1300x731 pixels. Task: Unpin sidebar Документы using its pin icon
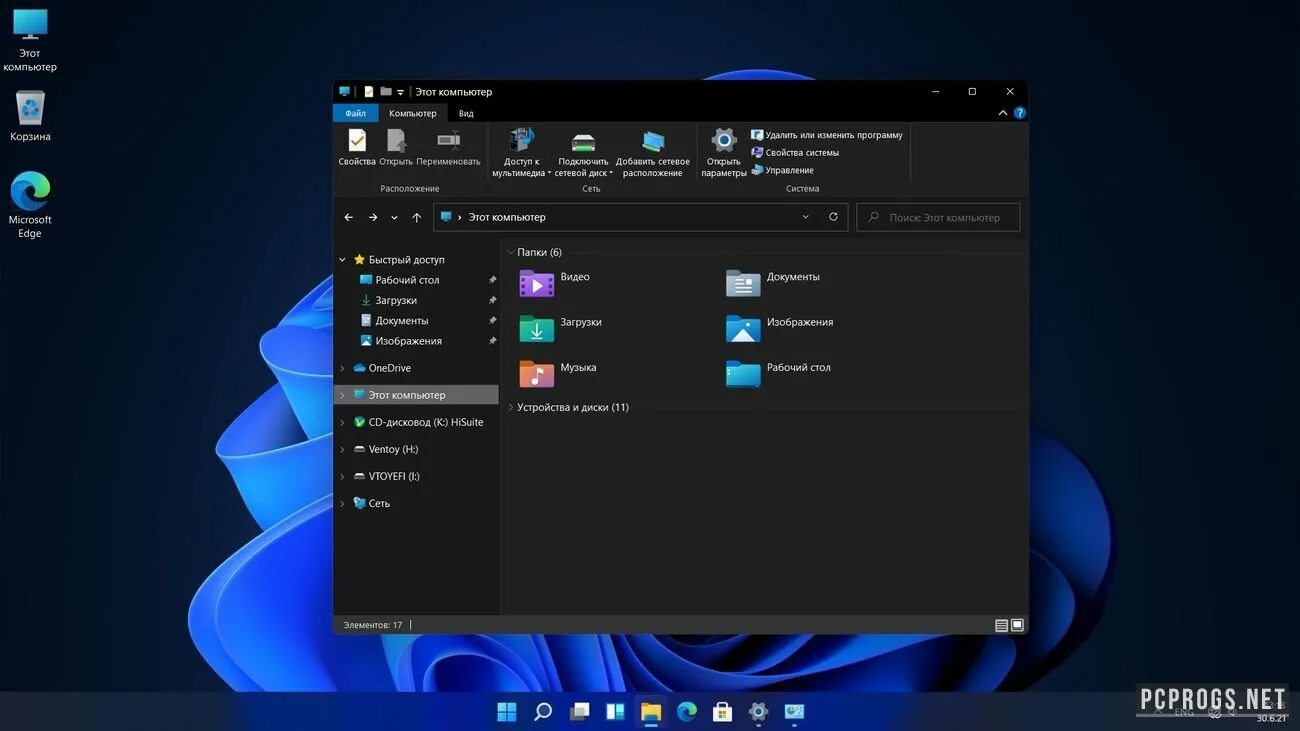pyautogui.click(x=492, y=321)
